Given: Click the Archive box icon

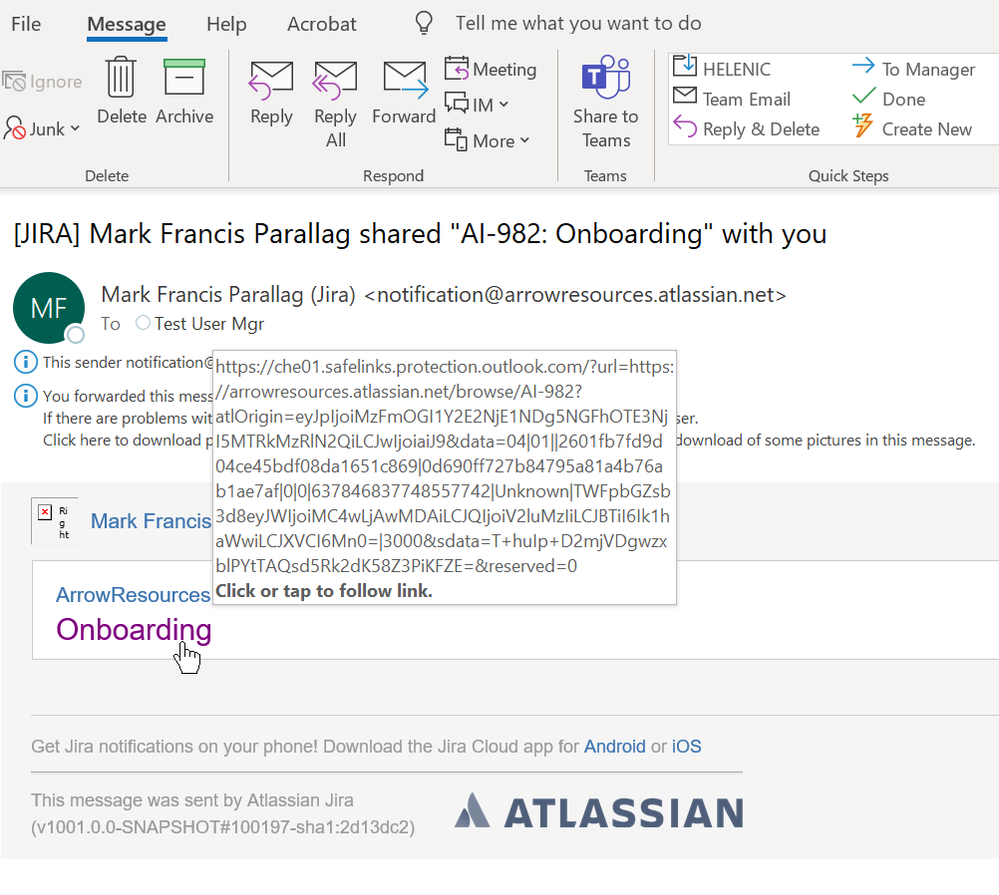Looking at the screenshot, I should [184, 76].
